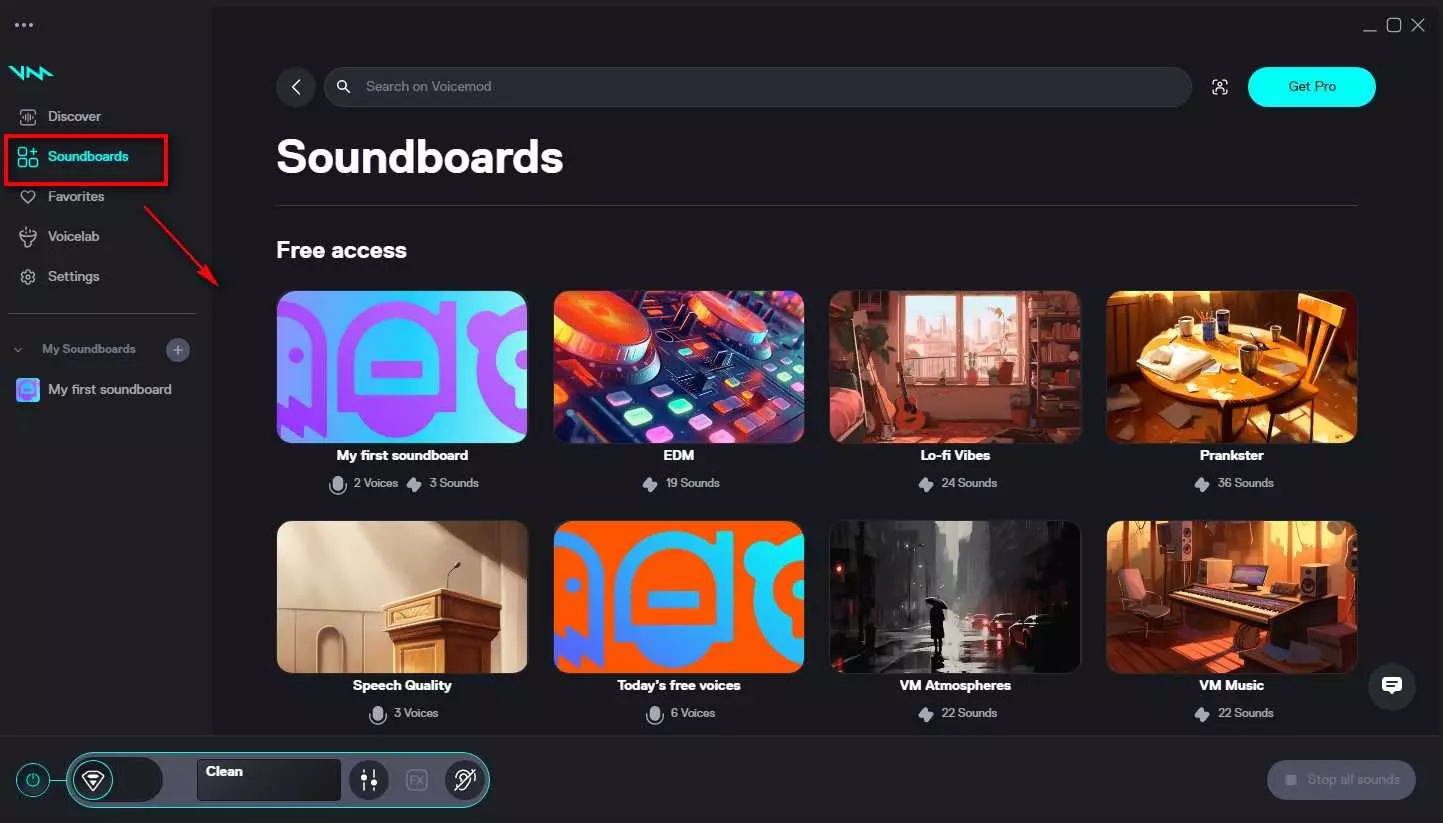Focus the Search on Voicemod field
The image size is (1443, 823).
[x=757, y=87]
